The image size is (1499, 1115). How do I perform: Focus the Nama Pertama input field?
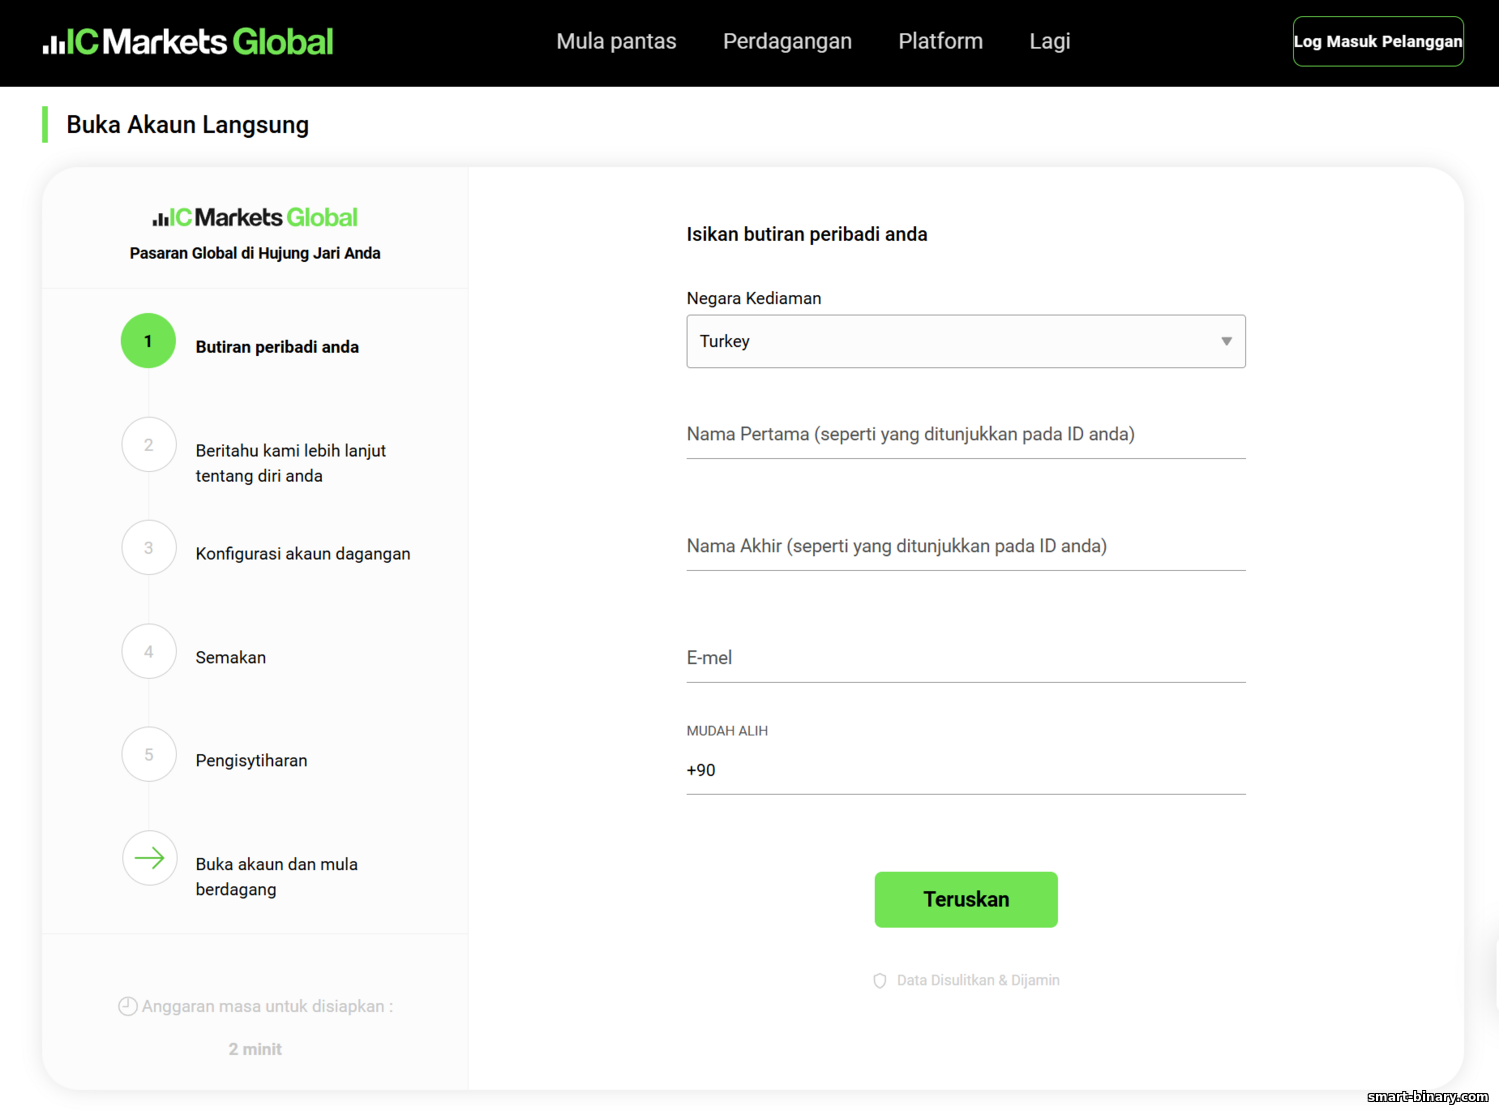[966, 434]
